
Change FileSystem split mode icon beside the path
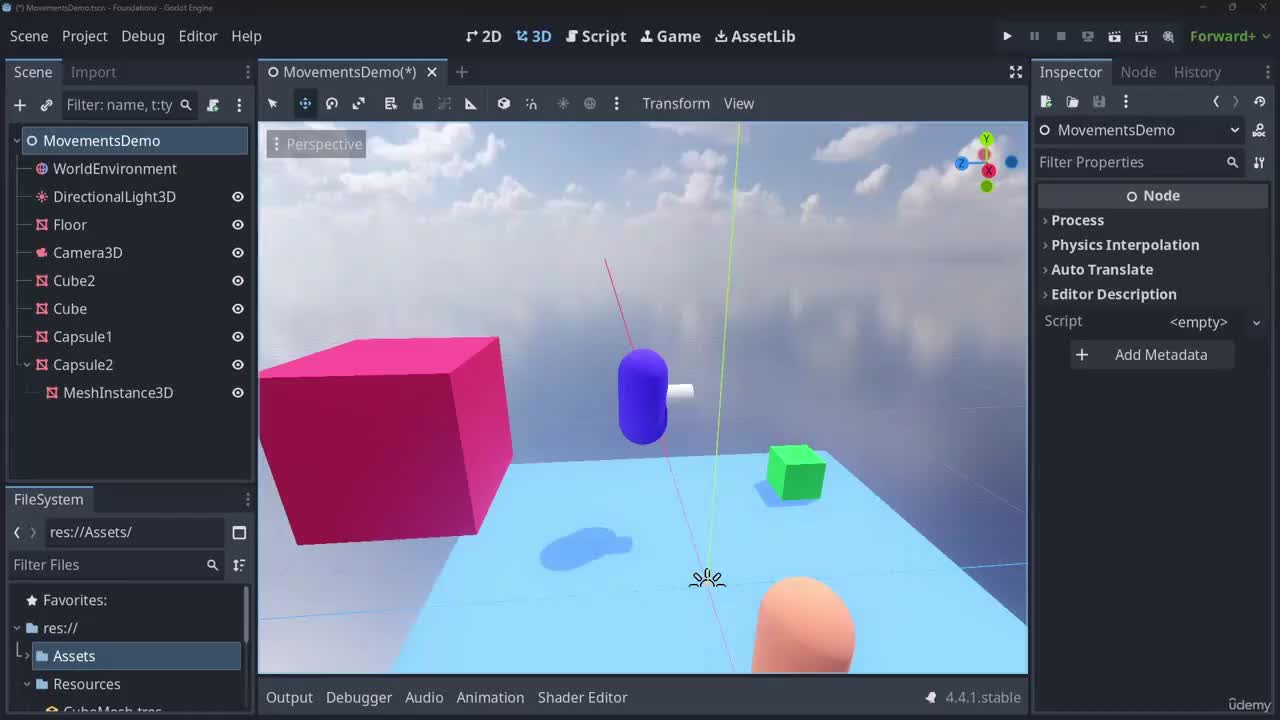[239, 532]
